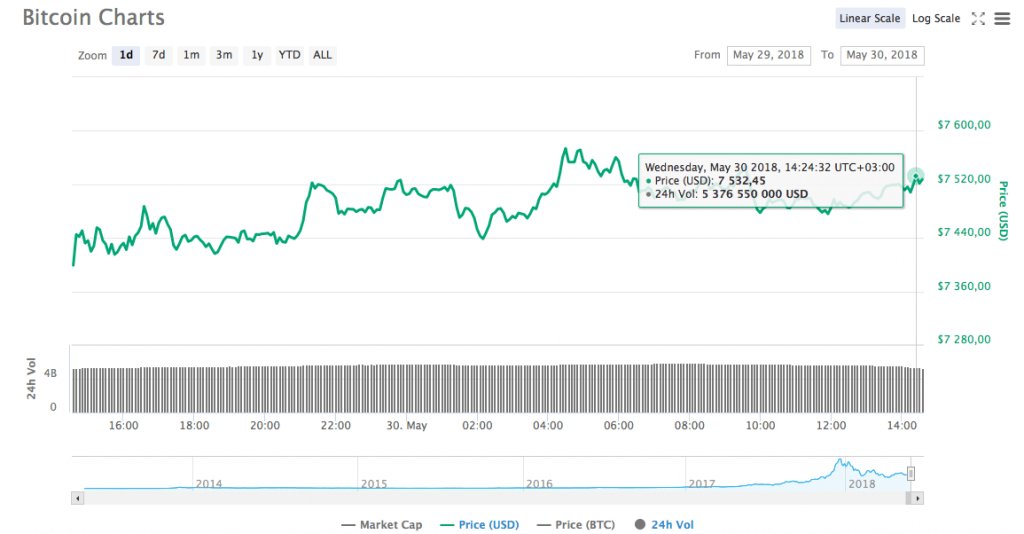This screenshot has height=534, width=1024.
Task: Edit the To date field May 30, 2018
Action: 882,55
